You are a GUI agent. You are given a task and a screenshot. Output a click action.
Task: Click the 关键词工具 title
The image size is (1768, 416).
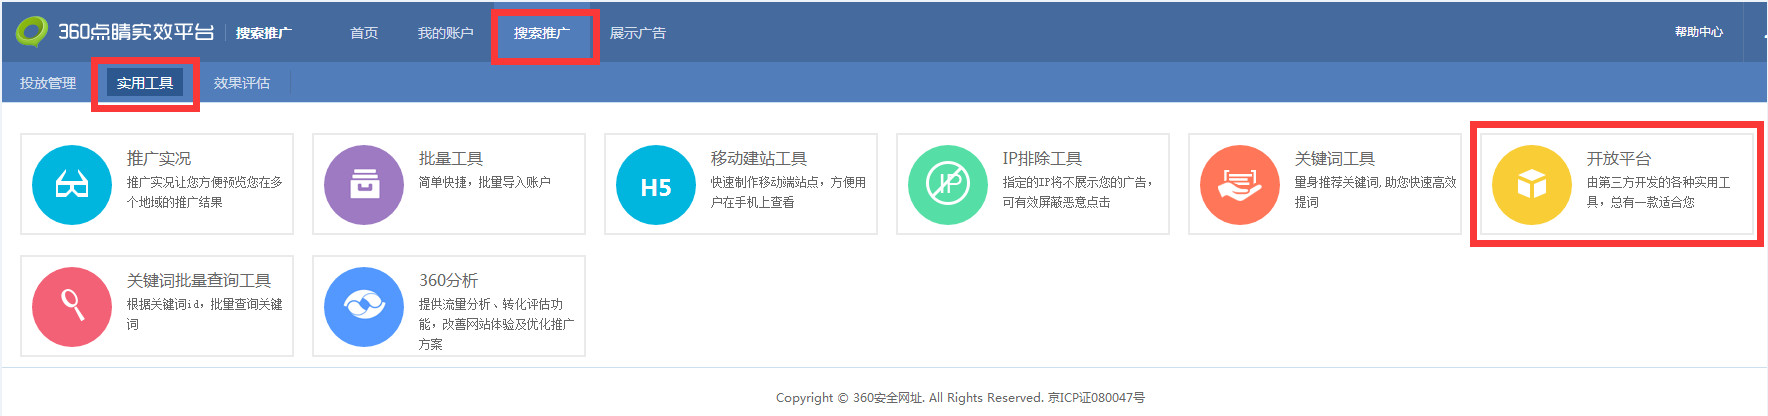click(1335, 159)
